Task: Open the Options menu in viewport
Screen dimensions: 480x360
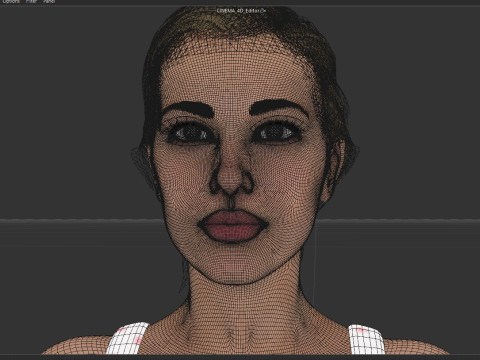Action: point(11,1)
